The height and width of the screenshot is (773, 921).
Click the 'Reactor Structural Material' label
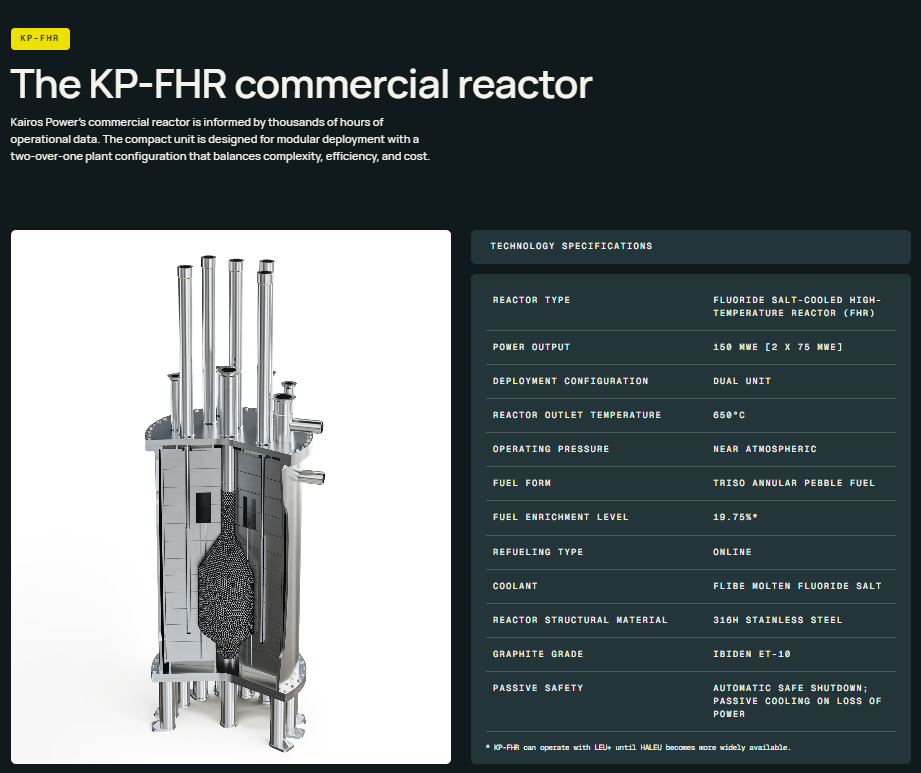click(x=580, y=620)
